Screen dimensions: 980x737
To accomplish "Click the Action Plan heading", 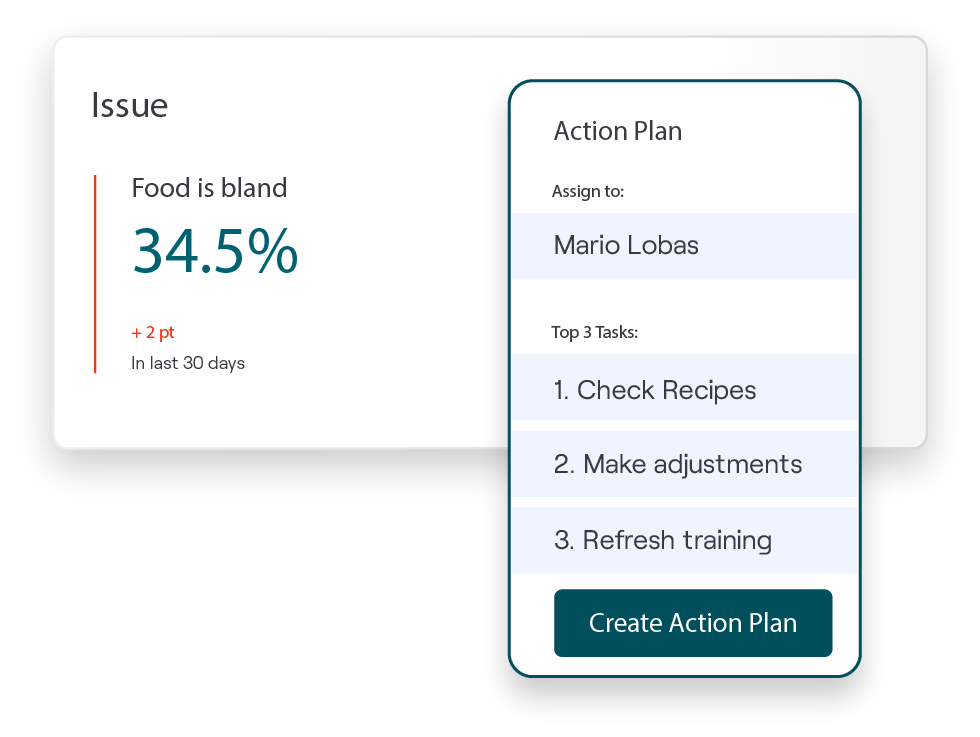I will (617, 131).
